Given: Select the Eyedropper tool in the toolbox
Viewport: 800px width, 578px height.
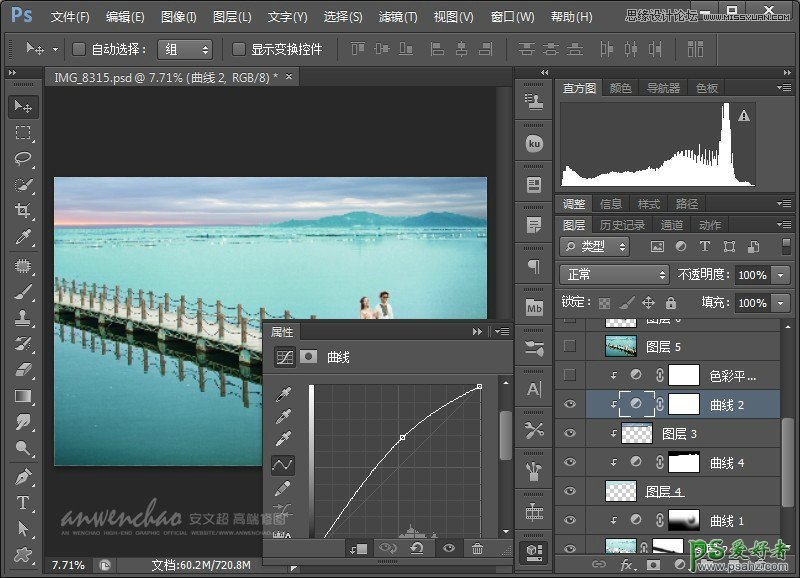Looking at the screenshot, I should (23, 236).
